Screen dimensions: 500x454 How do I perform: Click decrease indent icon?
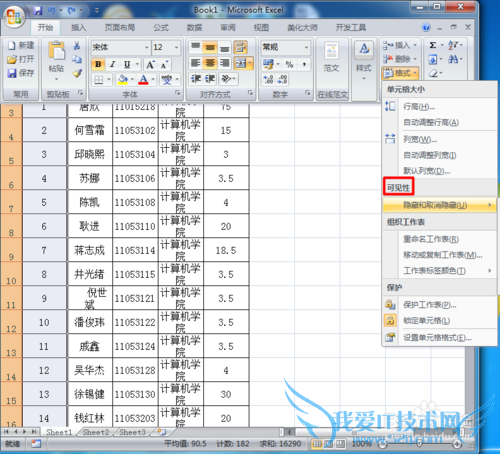(195, 79)
